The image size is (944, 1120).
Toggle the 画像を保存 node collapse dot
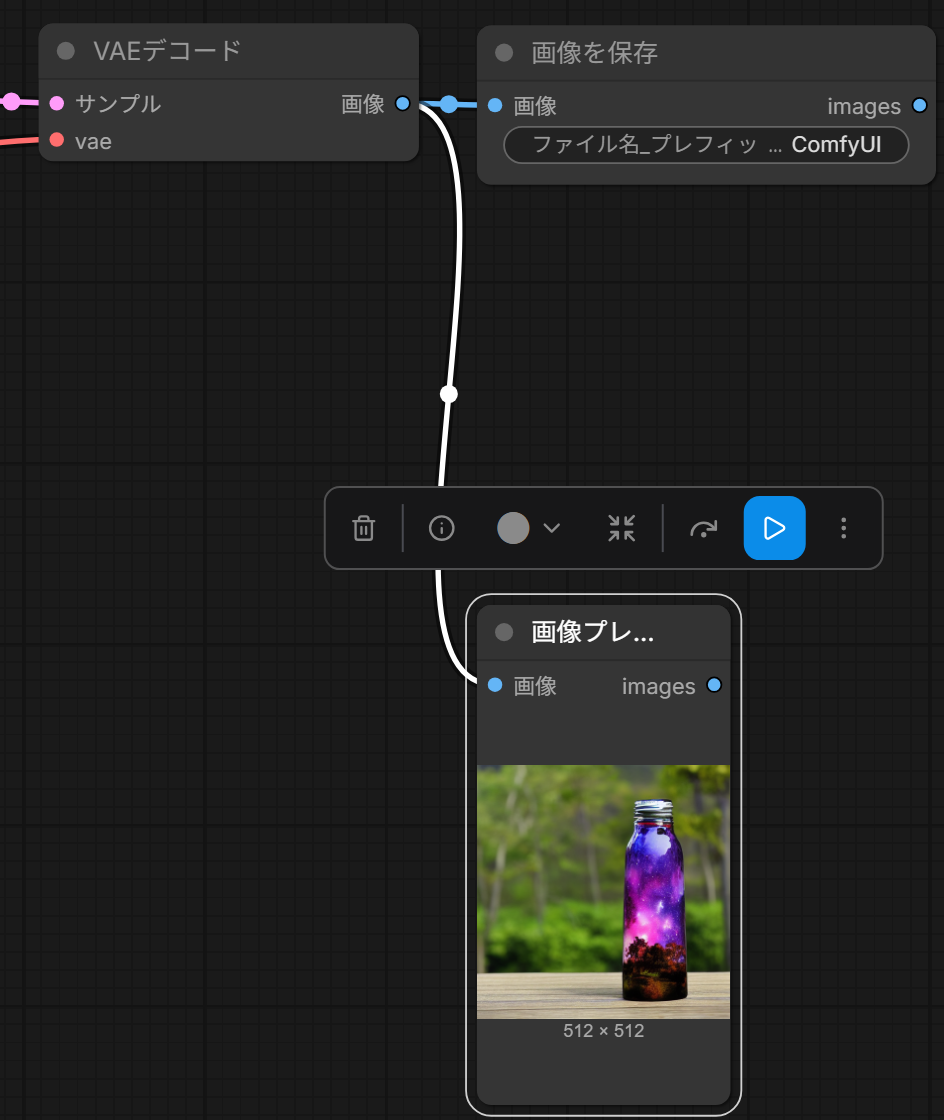click(x=504, y=53)
